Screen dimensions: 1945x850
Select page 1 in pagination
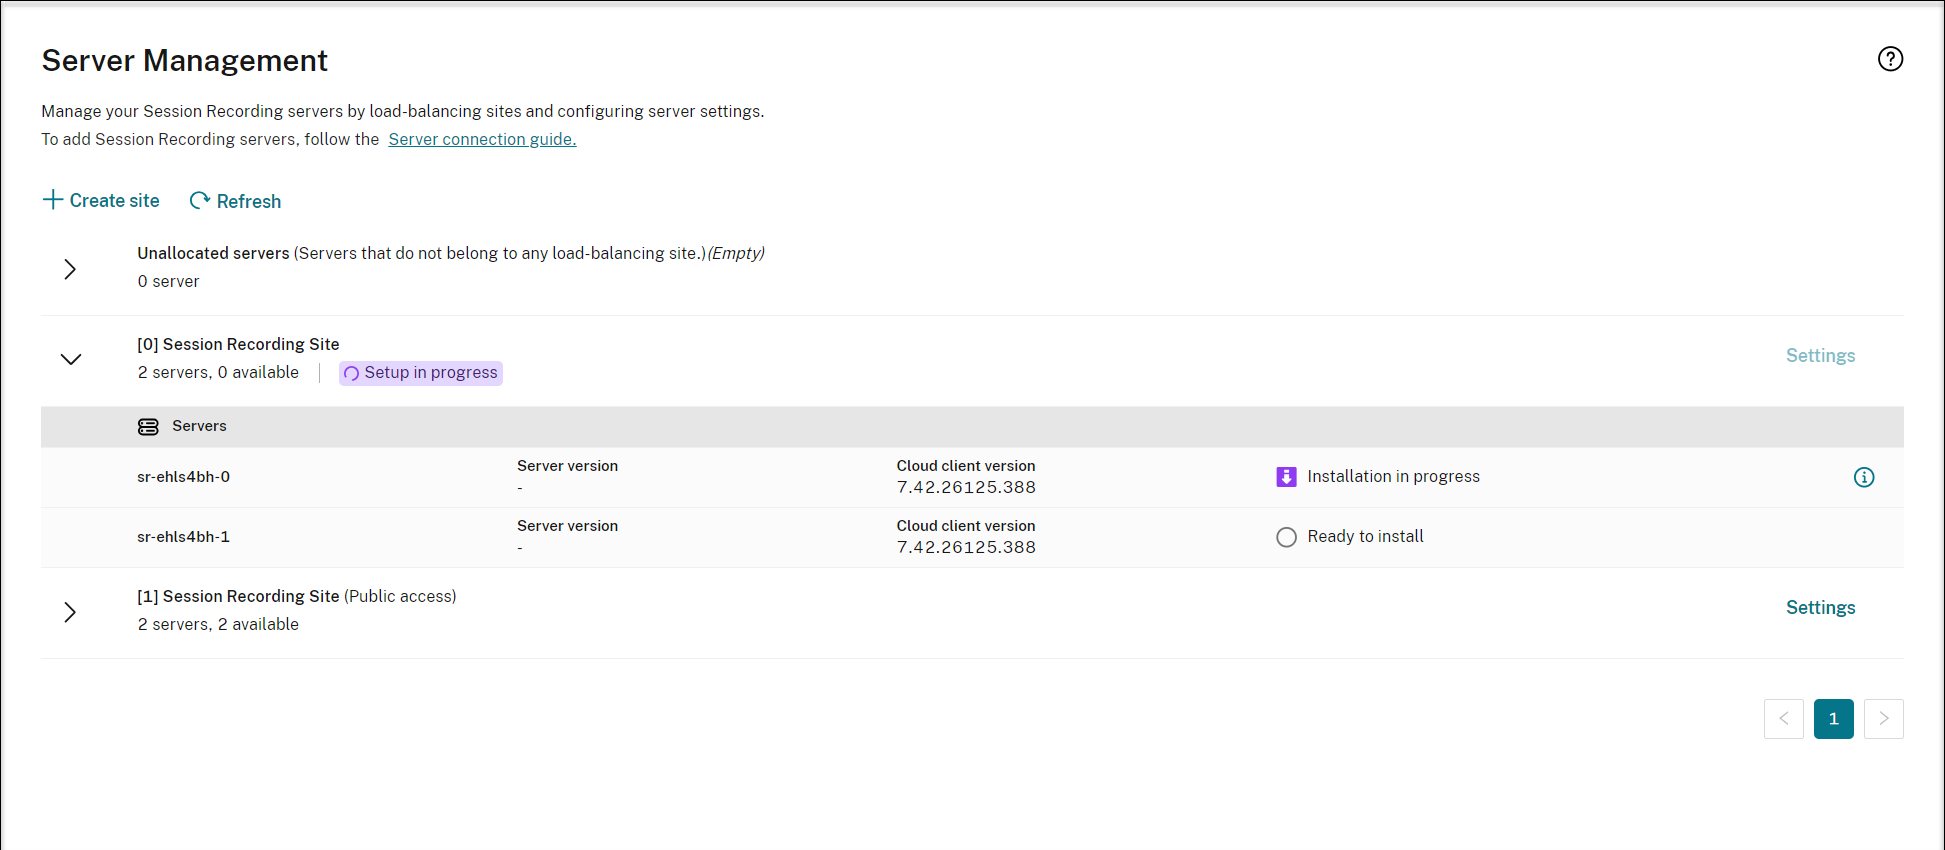pos(1833,719)
